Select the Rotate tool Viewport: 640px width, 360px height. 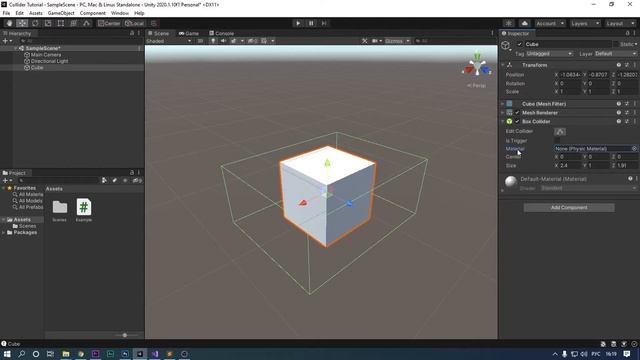35,23
